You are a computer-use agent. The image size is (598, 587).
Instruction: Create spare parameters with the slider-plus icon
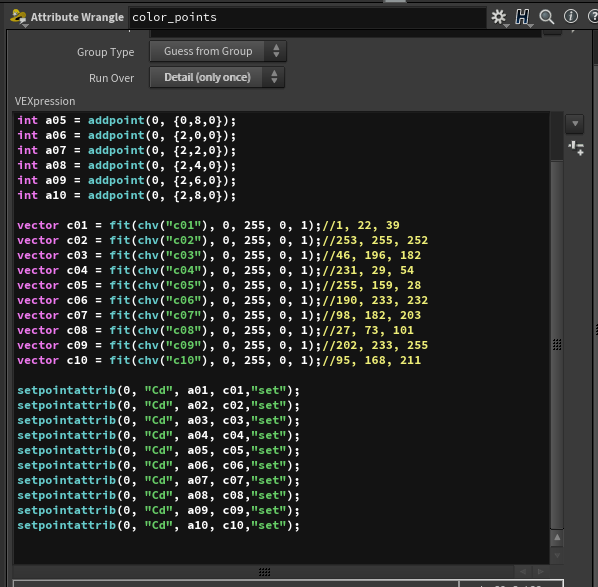[x=575, y=148]
